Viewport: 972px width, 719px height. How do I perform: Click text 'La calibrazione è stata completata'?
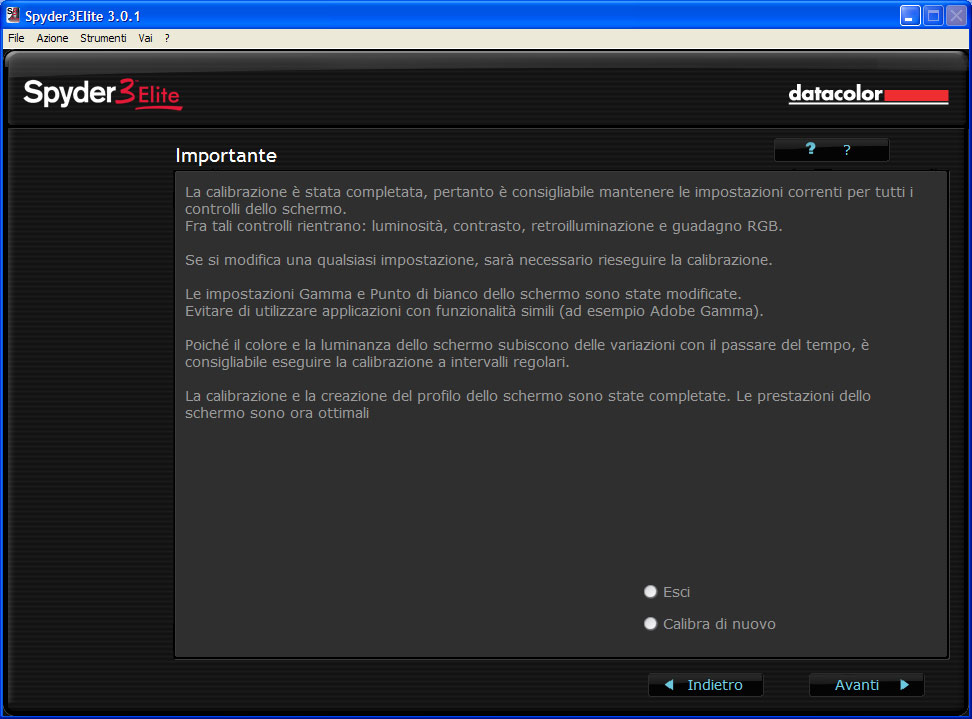pyautogui.click(x=304, y=192)
